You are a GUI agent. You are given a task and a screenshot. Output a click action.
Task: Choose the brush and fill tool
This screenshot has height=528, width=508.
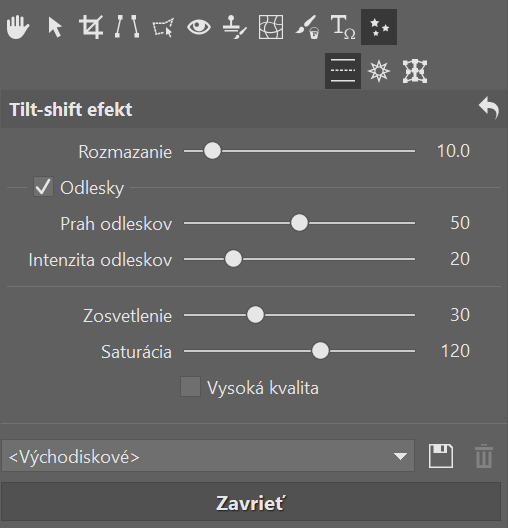click(x=307, y=27)
